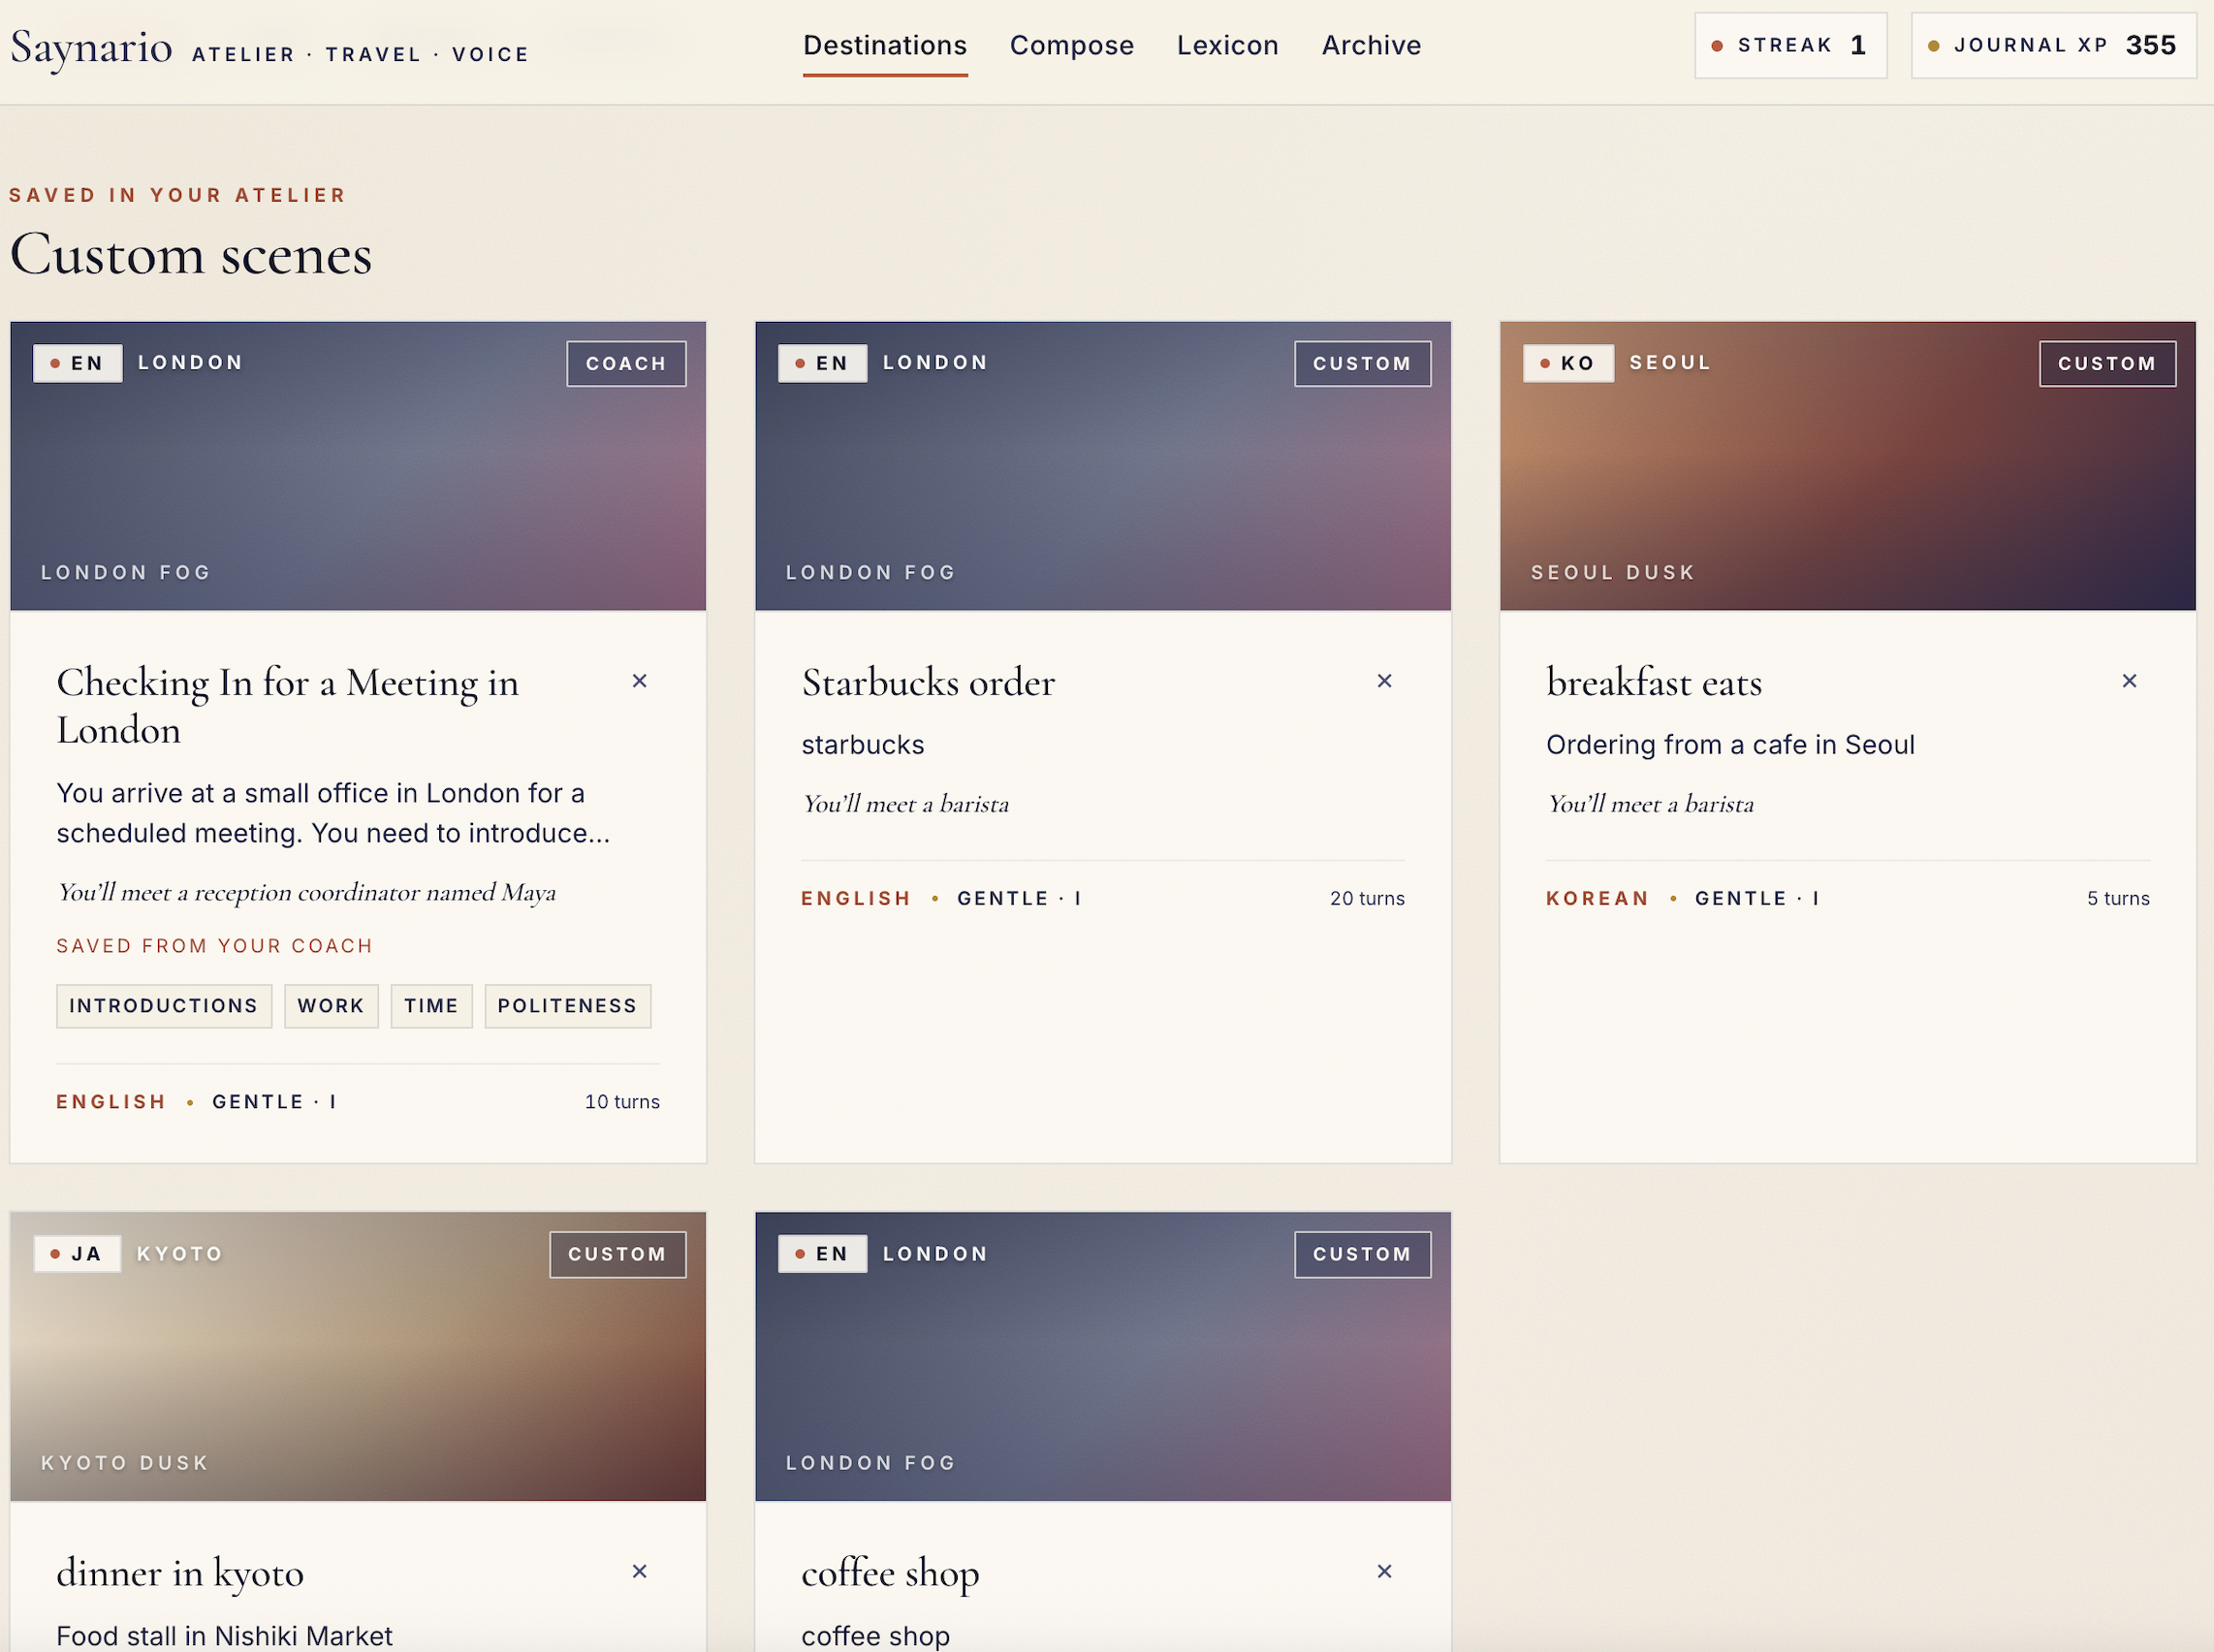2214x1652 pixels.
Task: Select the Destinations tab
Action: [x=884, y=45]
